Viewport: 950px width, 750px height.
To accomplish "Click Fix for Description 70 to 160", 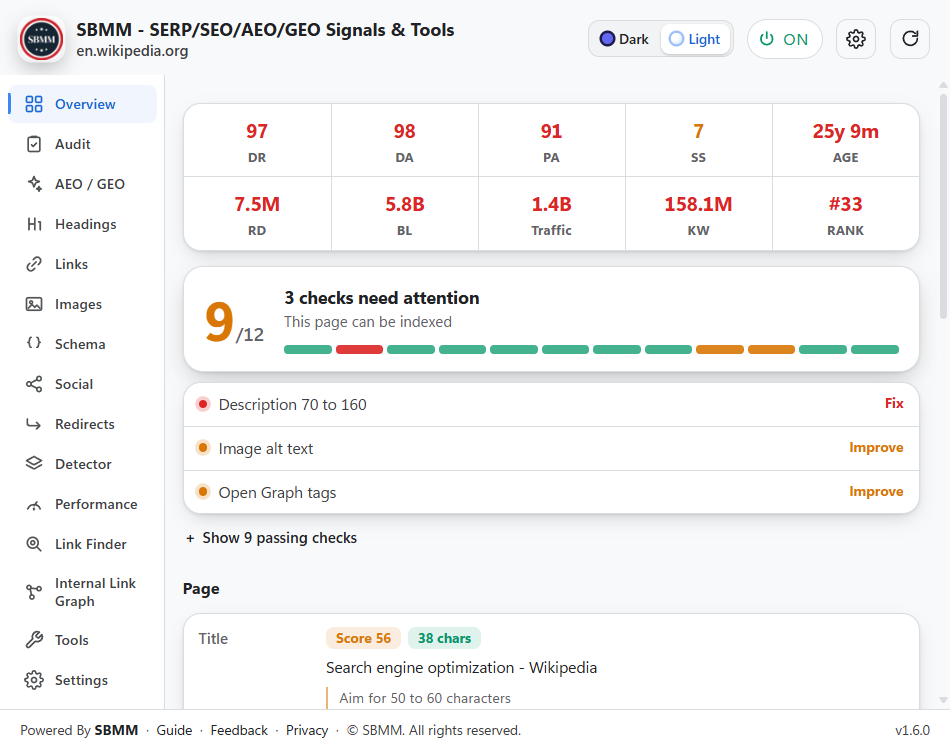I will click(x=894, y=403).
